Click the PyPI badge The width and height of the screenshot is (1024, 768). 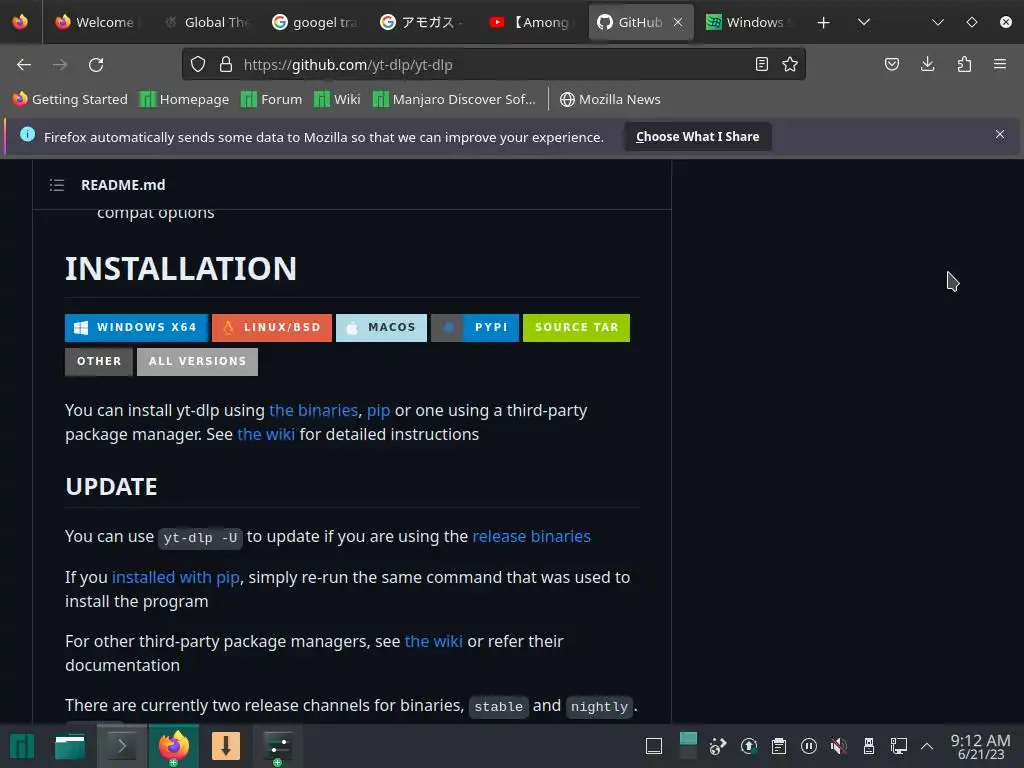[475, 327]
